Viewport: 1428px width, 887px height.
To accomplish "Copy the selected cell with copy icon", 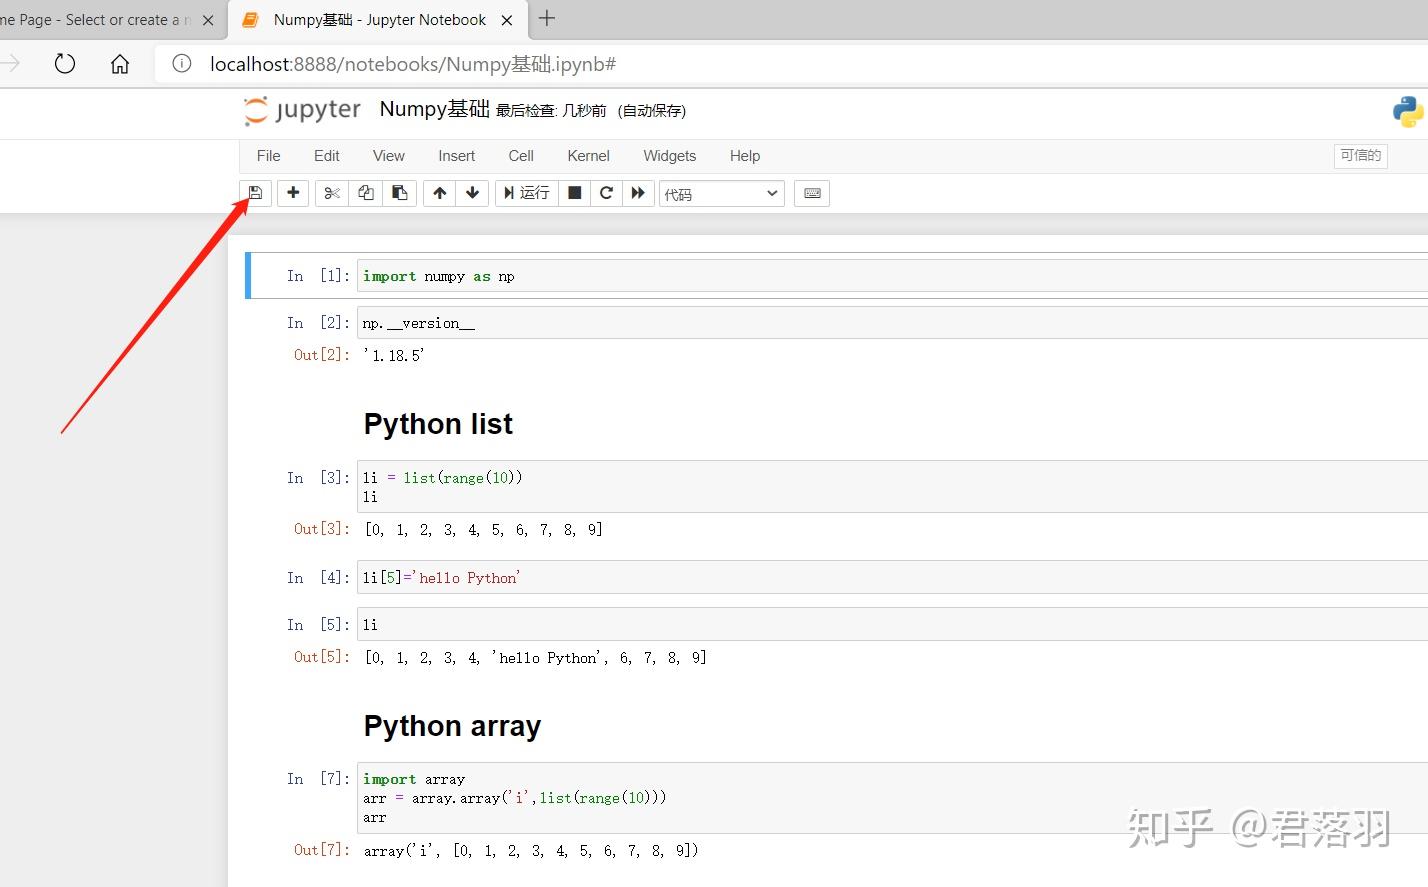I will pos(365,193).
